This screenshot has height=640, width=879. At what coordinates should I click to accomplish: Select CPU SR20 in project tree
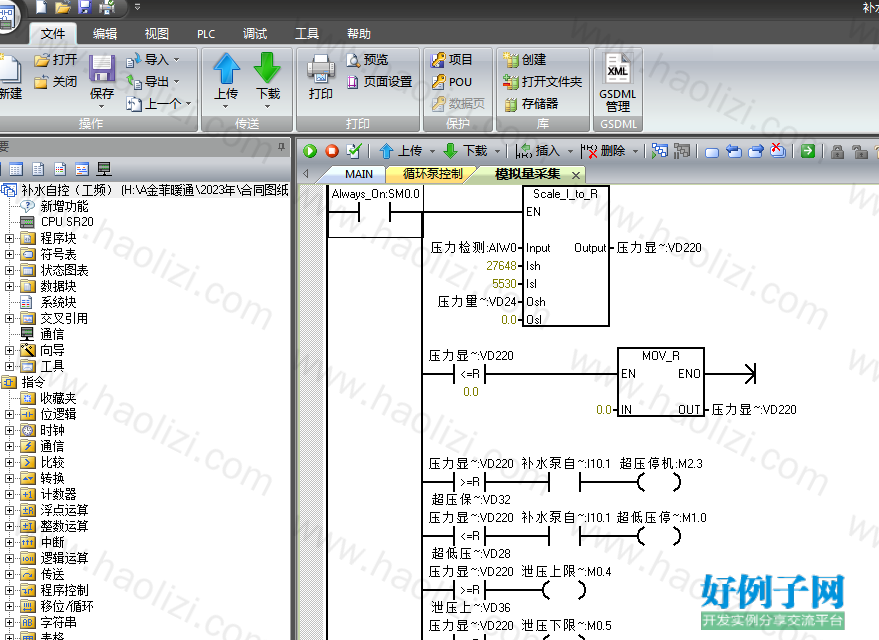pyautogui.click(x=67, y=222)
